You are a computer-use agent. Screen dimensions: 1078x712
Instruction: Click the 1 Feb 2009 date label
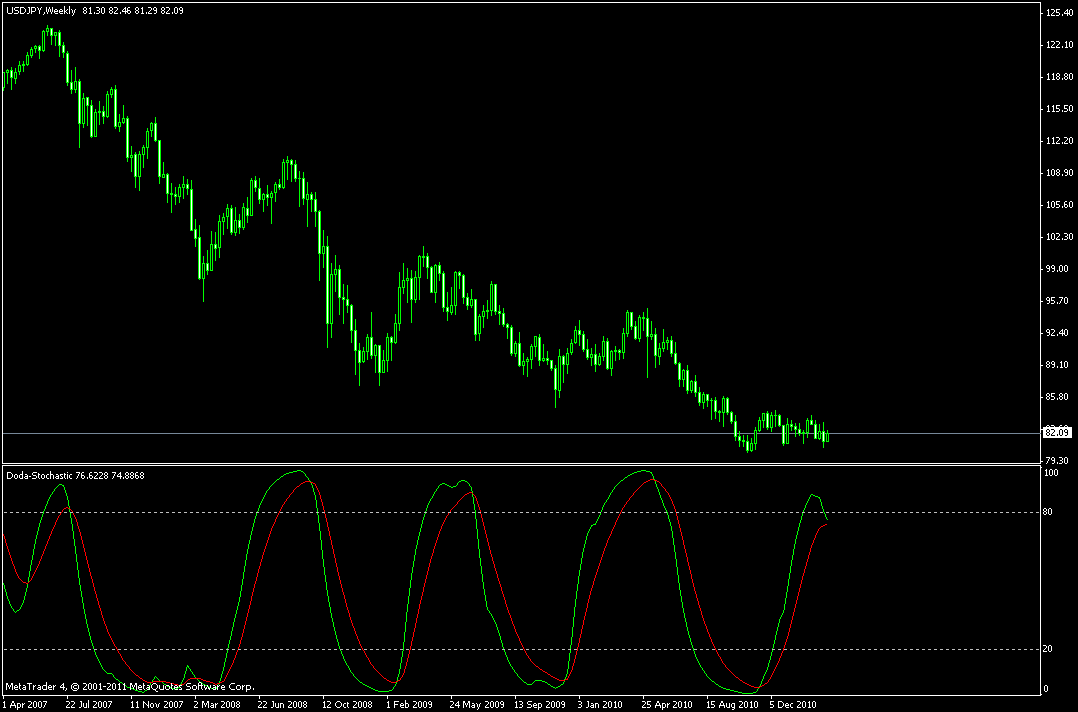tap(409, 704)
